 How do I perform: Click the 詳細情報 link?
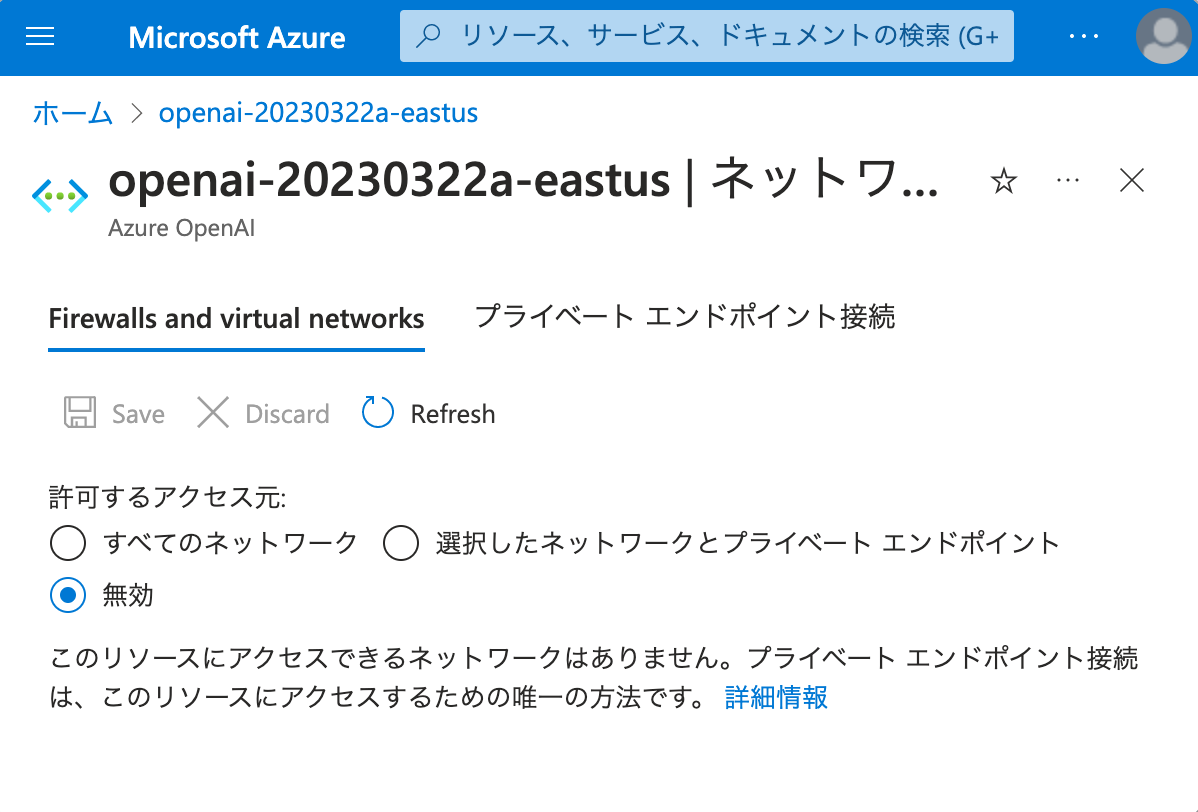(775, 697)
